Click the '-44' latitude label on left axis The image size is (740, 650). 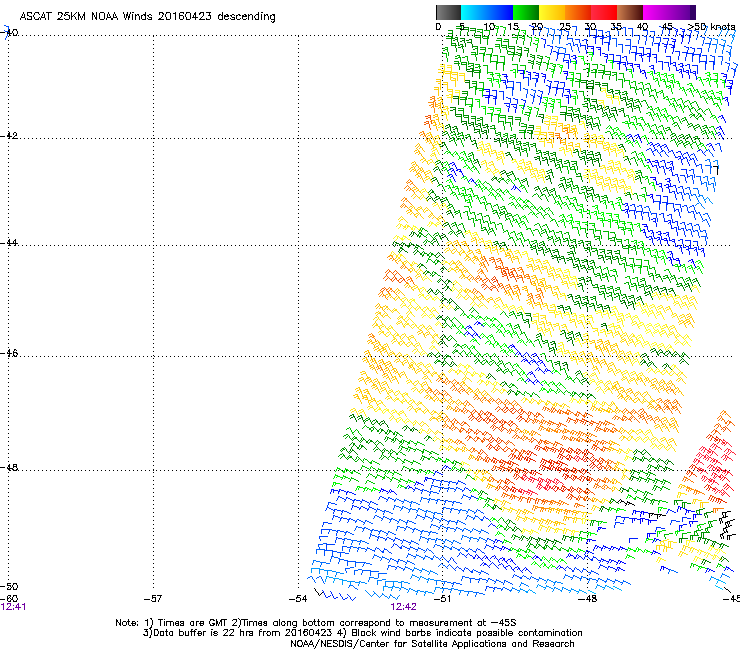coord(10,243)
